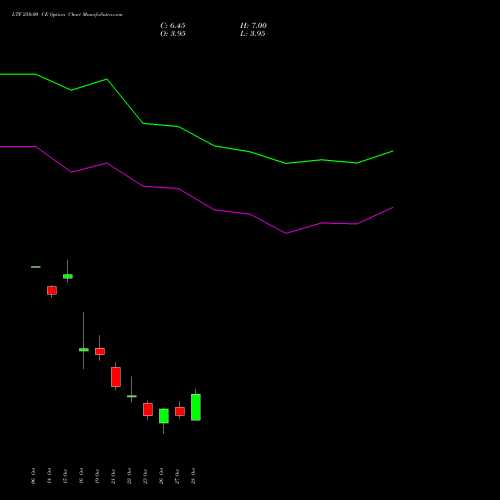Select the '21 Oct' date axis label

coord(113,476)
